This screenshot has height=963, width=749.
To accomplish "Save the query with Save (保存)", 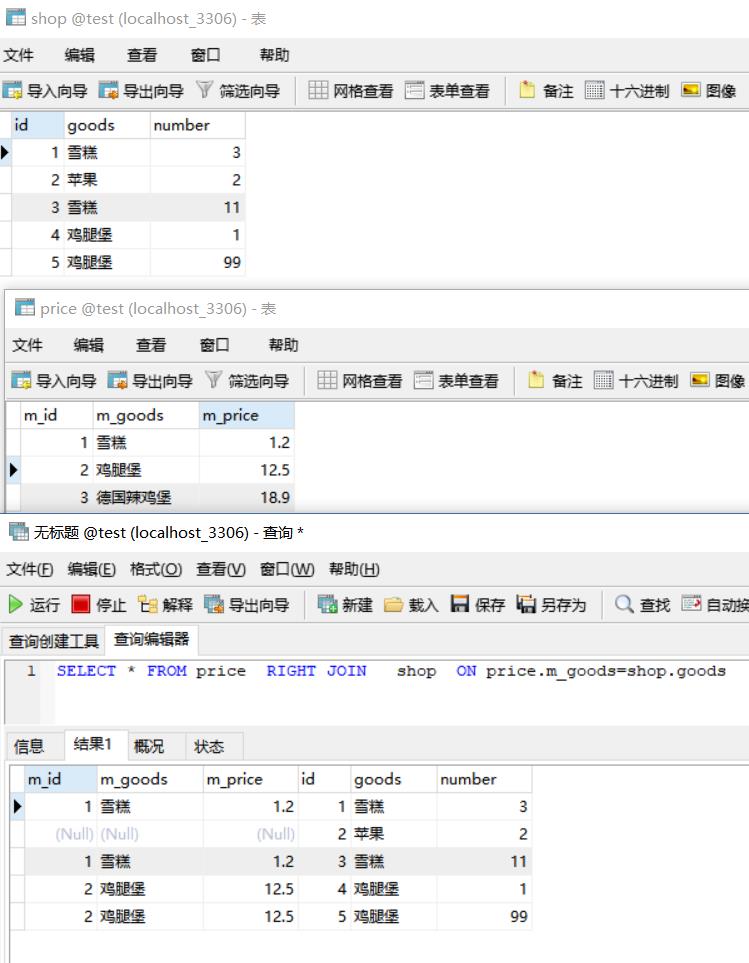I will (478, 604).
